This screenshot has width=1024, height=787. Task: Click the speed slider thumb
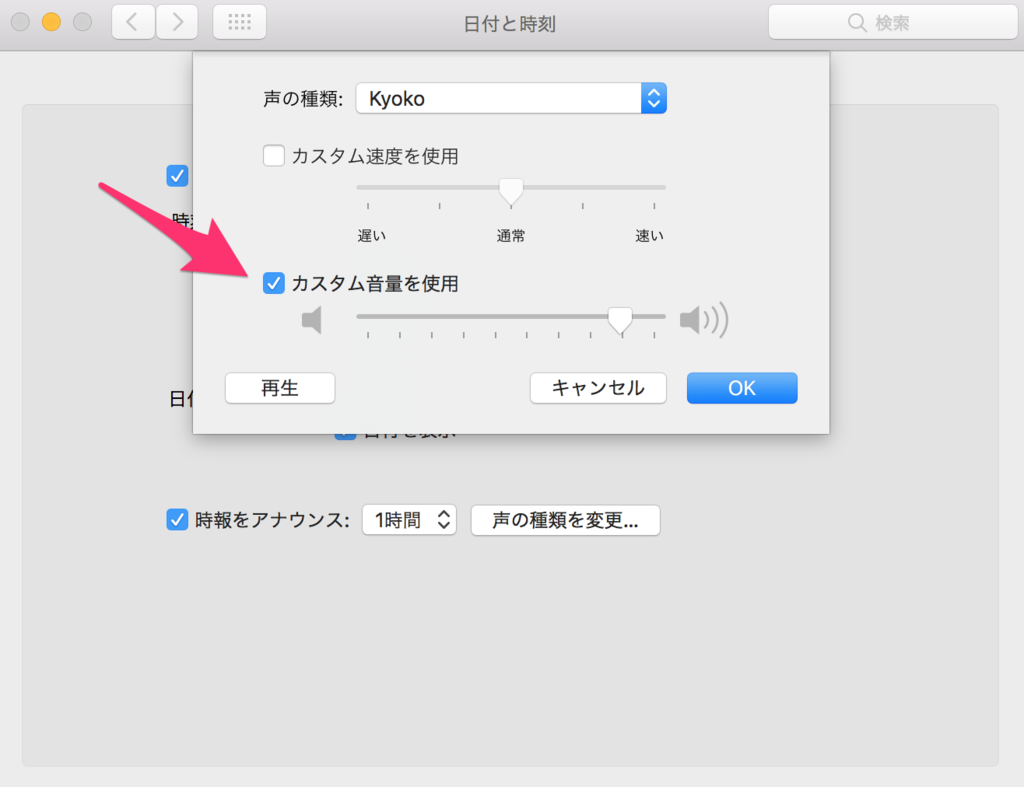pos(511,191)
